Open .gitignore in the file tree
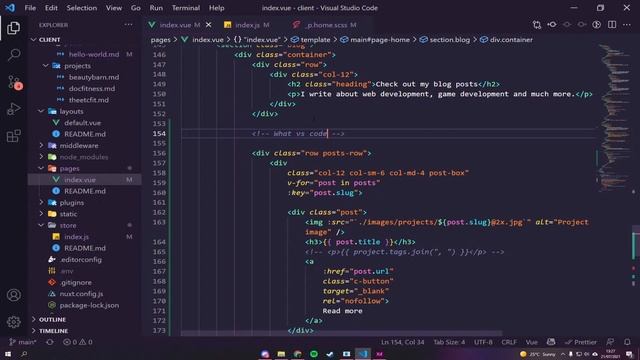This screenshot has height=360, width=640. tap(76, 282)
